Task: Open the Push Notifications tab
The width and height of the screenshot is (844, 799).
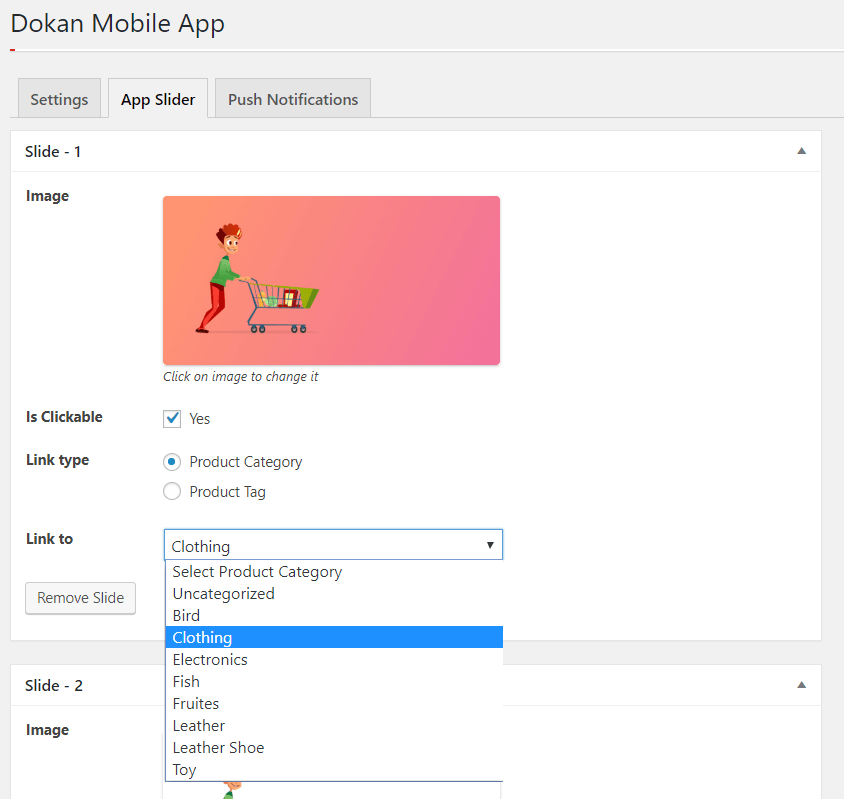Action: pos(293,99)
